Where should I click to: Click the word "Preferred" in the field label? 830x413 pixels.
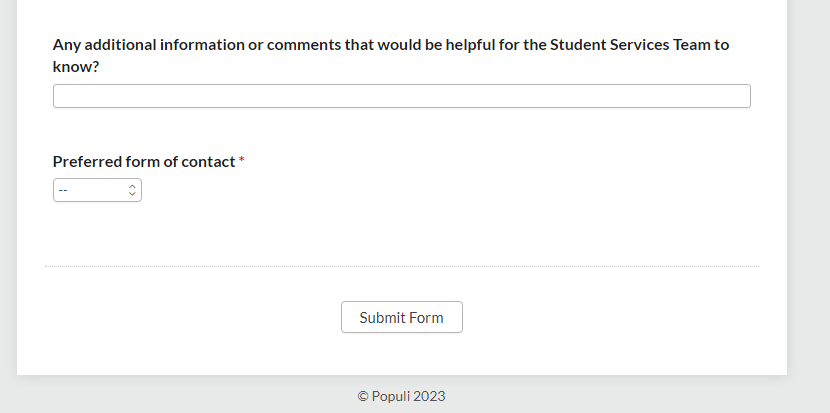pyautogui.click(x=87, y=161)
